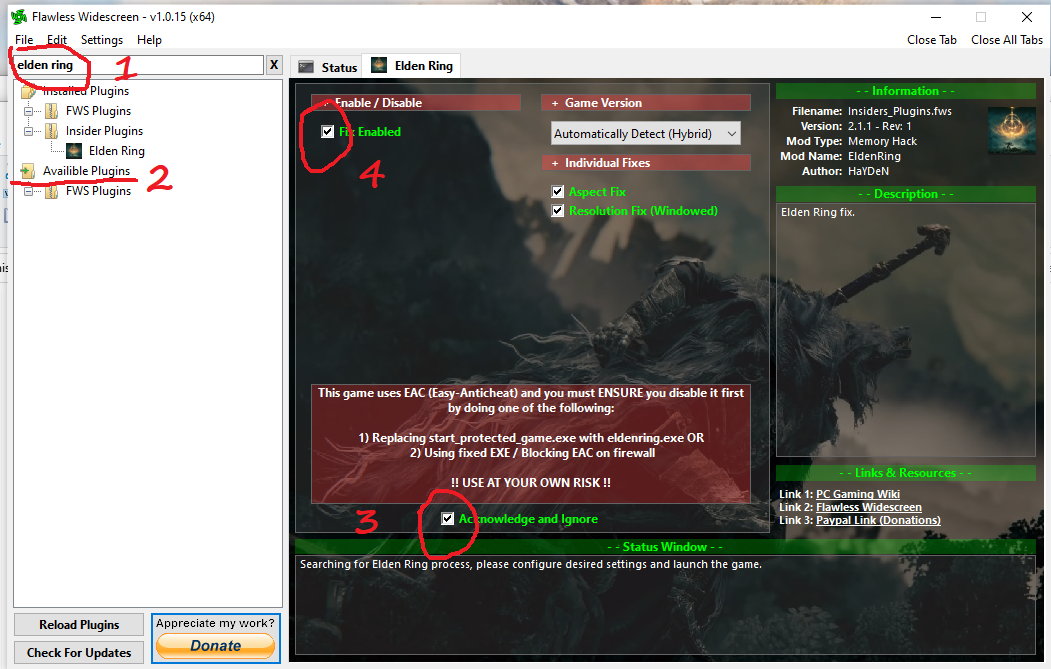Close the Flawless Widescreen window
1051x669 pixels.
(1027, 17)
